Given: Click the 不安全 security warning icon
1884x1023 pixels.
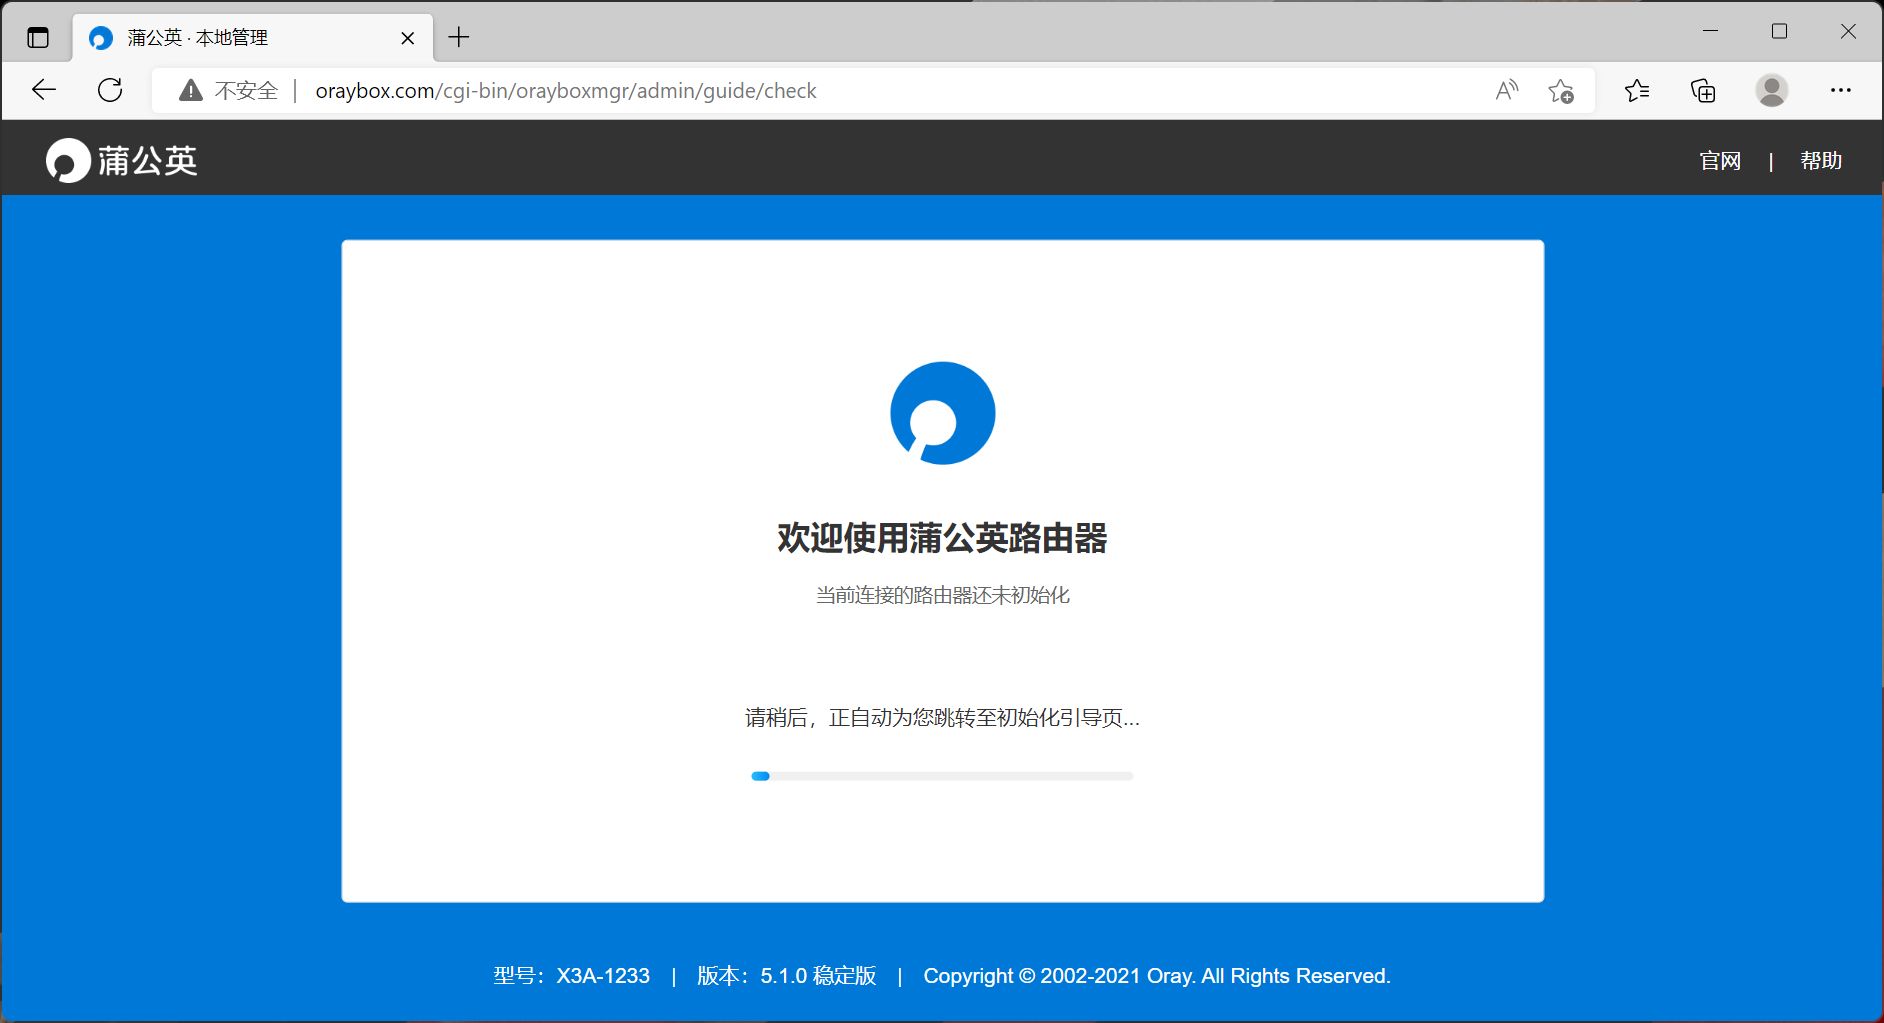Looking at the screenshot, I should coord(190,91).
